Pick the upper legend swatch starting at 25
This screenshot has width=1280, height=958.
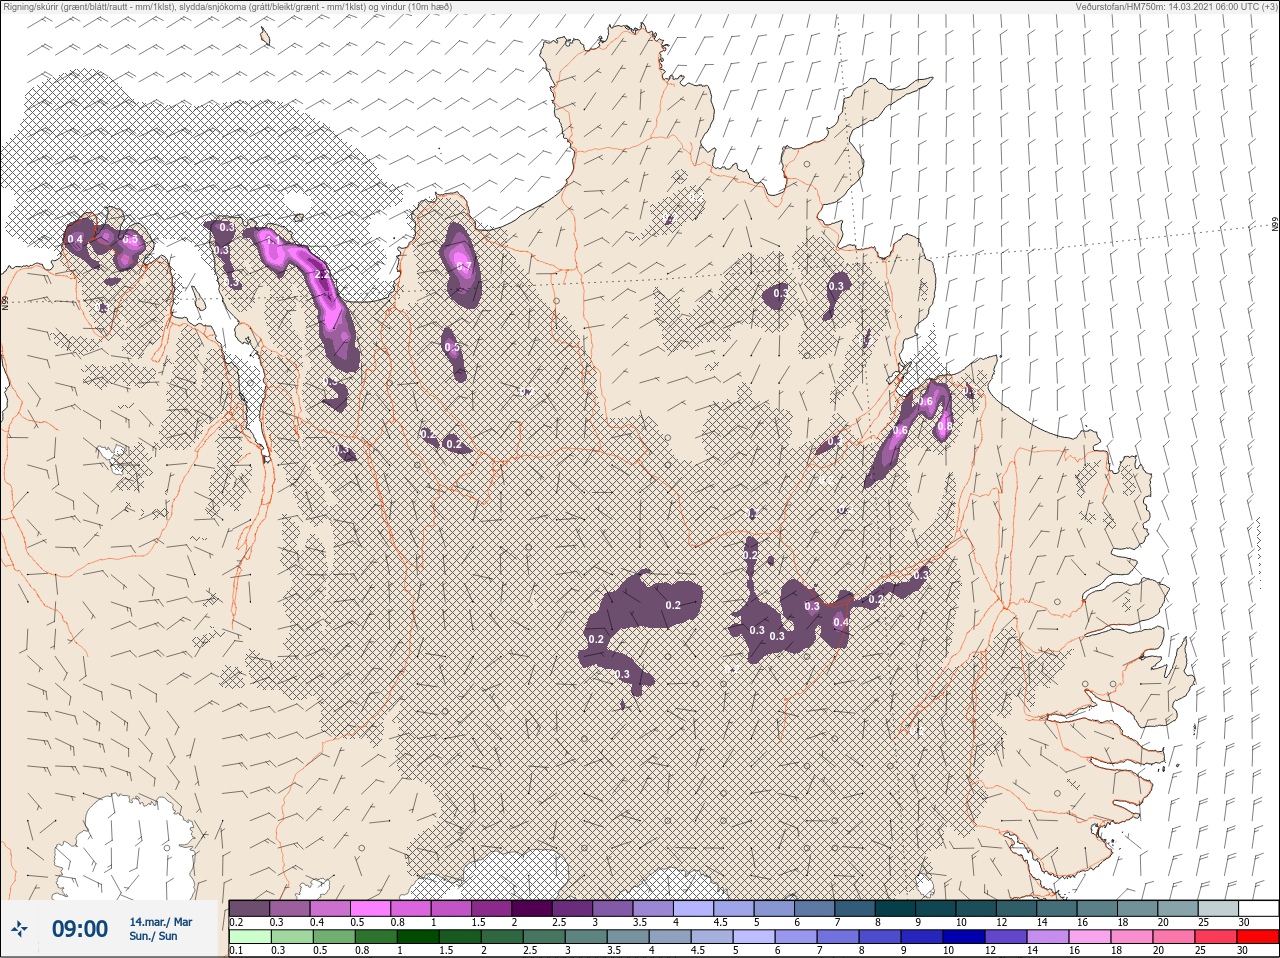tap(1217, 908)
